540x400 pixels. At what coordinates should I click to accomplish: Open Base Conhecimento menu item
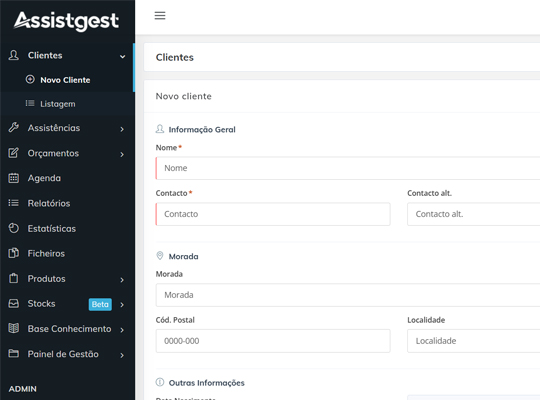[x=67, y=329]
